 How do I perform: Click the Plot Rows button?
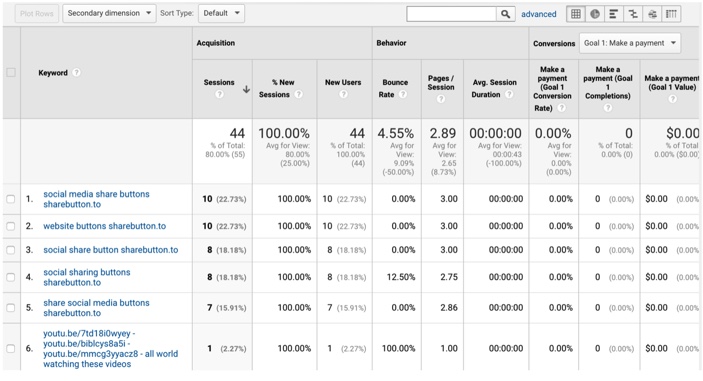pyautogui.click(x=37, y=13)
